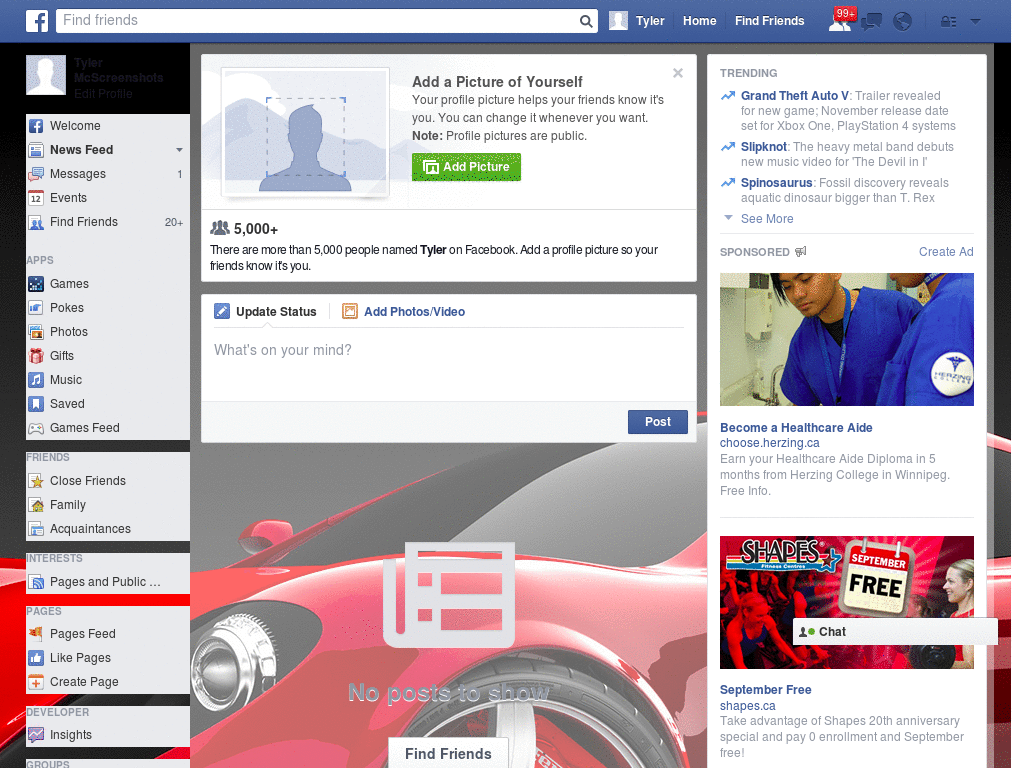Open the account menu dropdown arrow
Screen dimensions: 1024x768
(975, 22)
